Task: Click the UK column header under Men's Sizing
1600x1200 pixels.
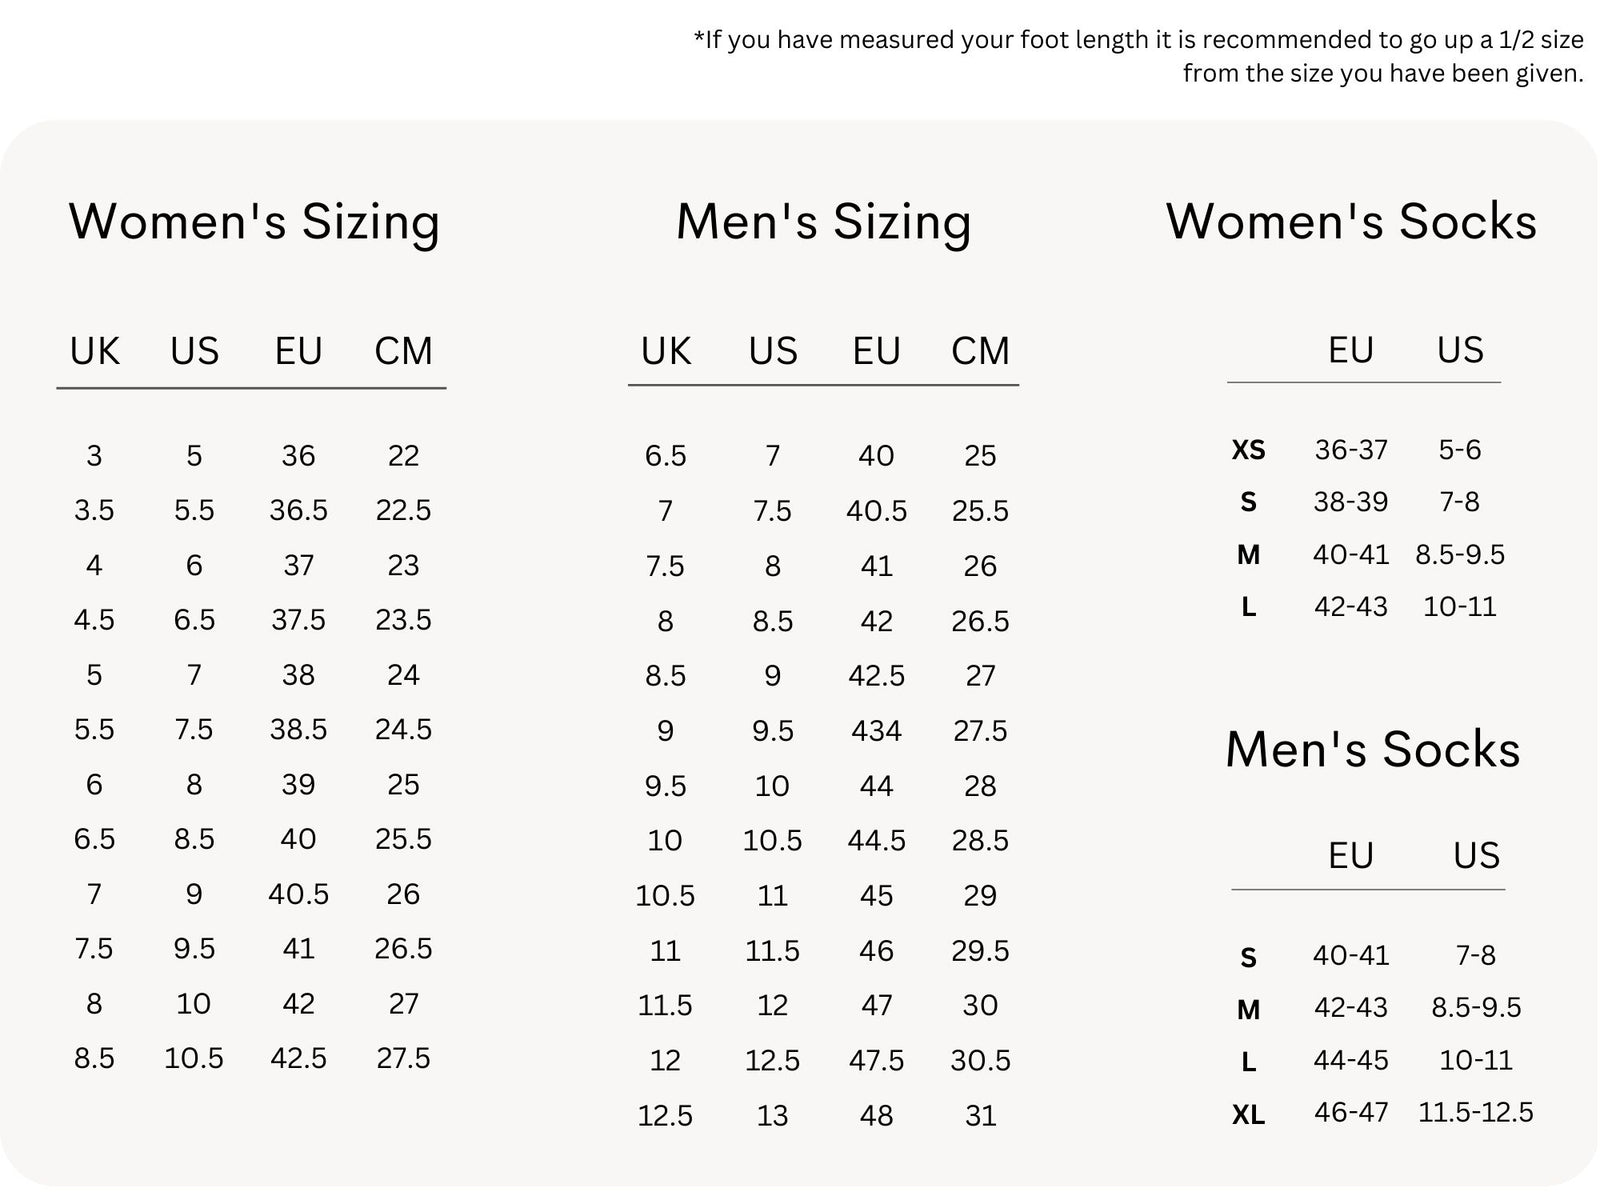Action: 666,351
